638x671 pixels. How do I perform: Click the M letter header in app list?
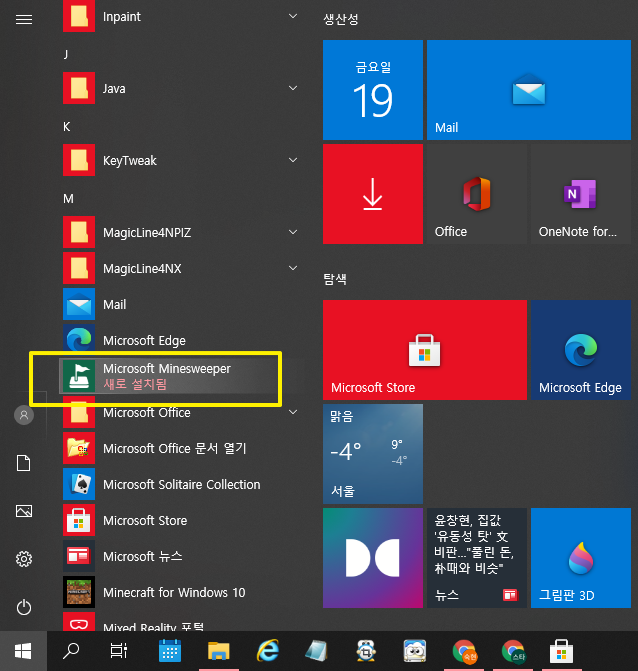68,199
